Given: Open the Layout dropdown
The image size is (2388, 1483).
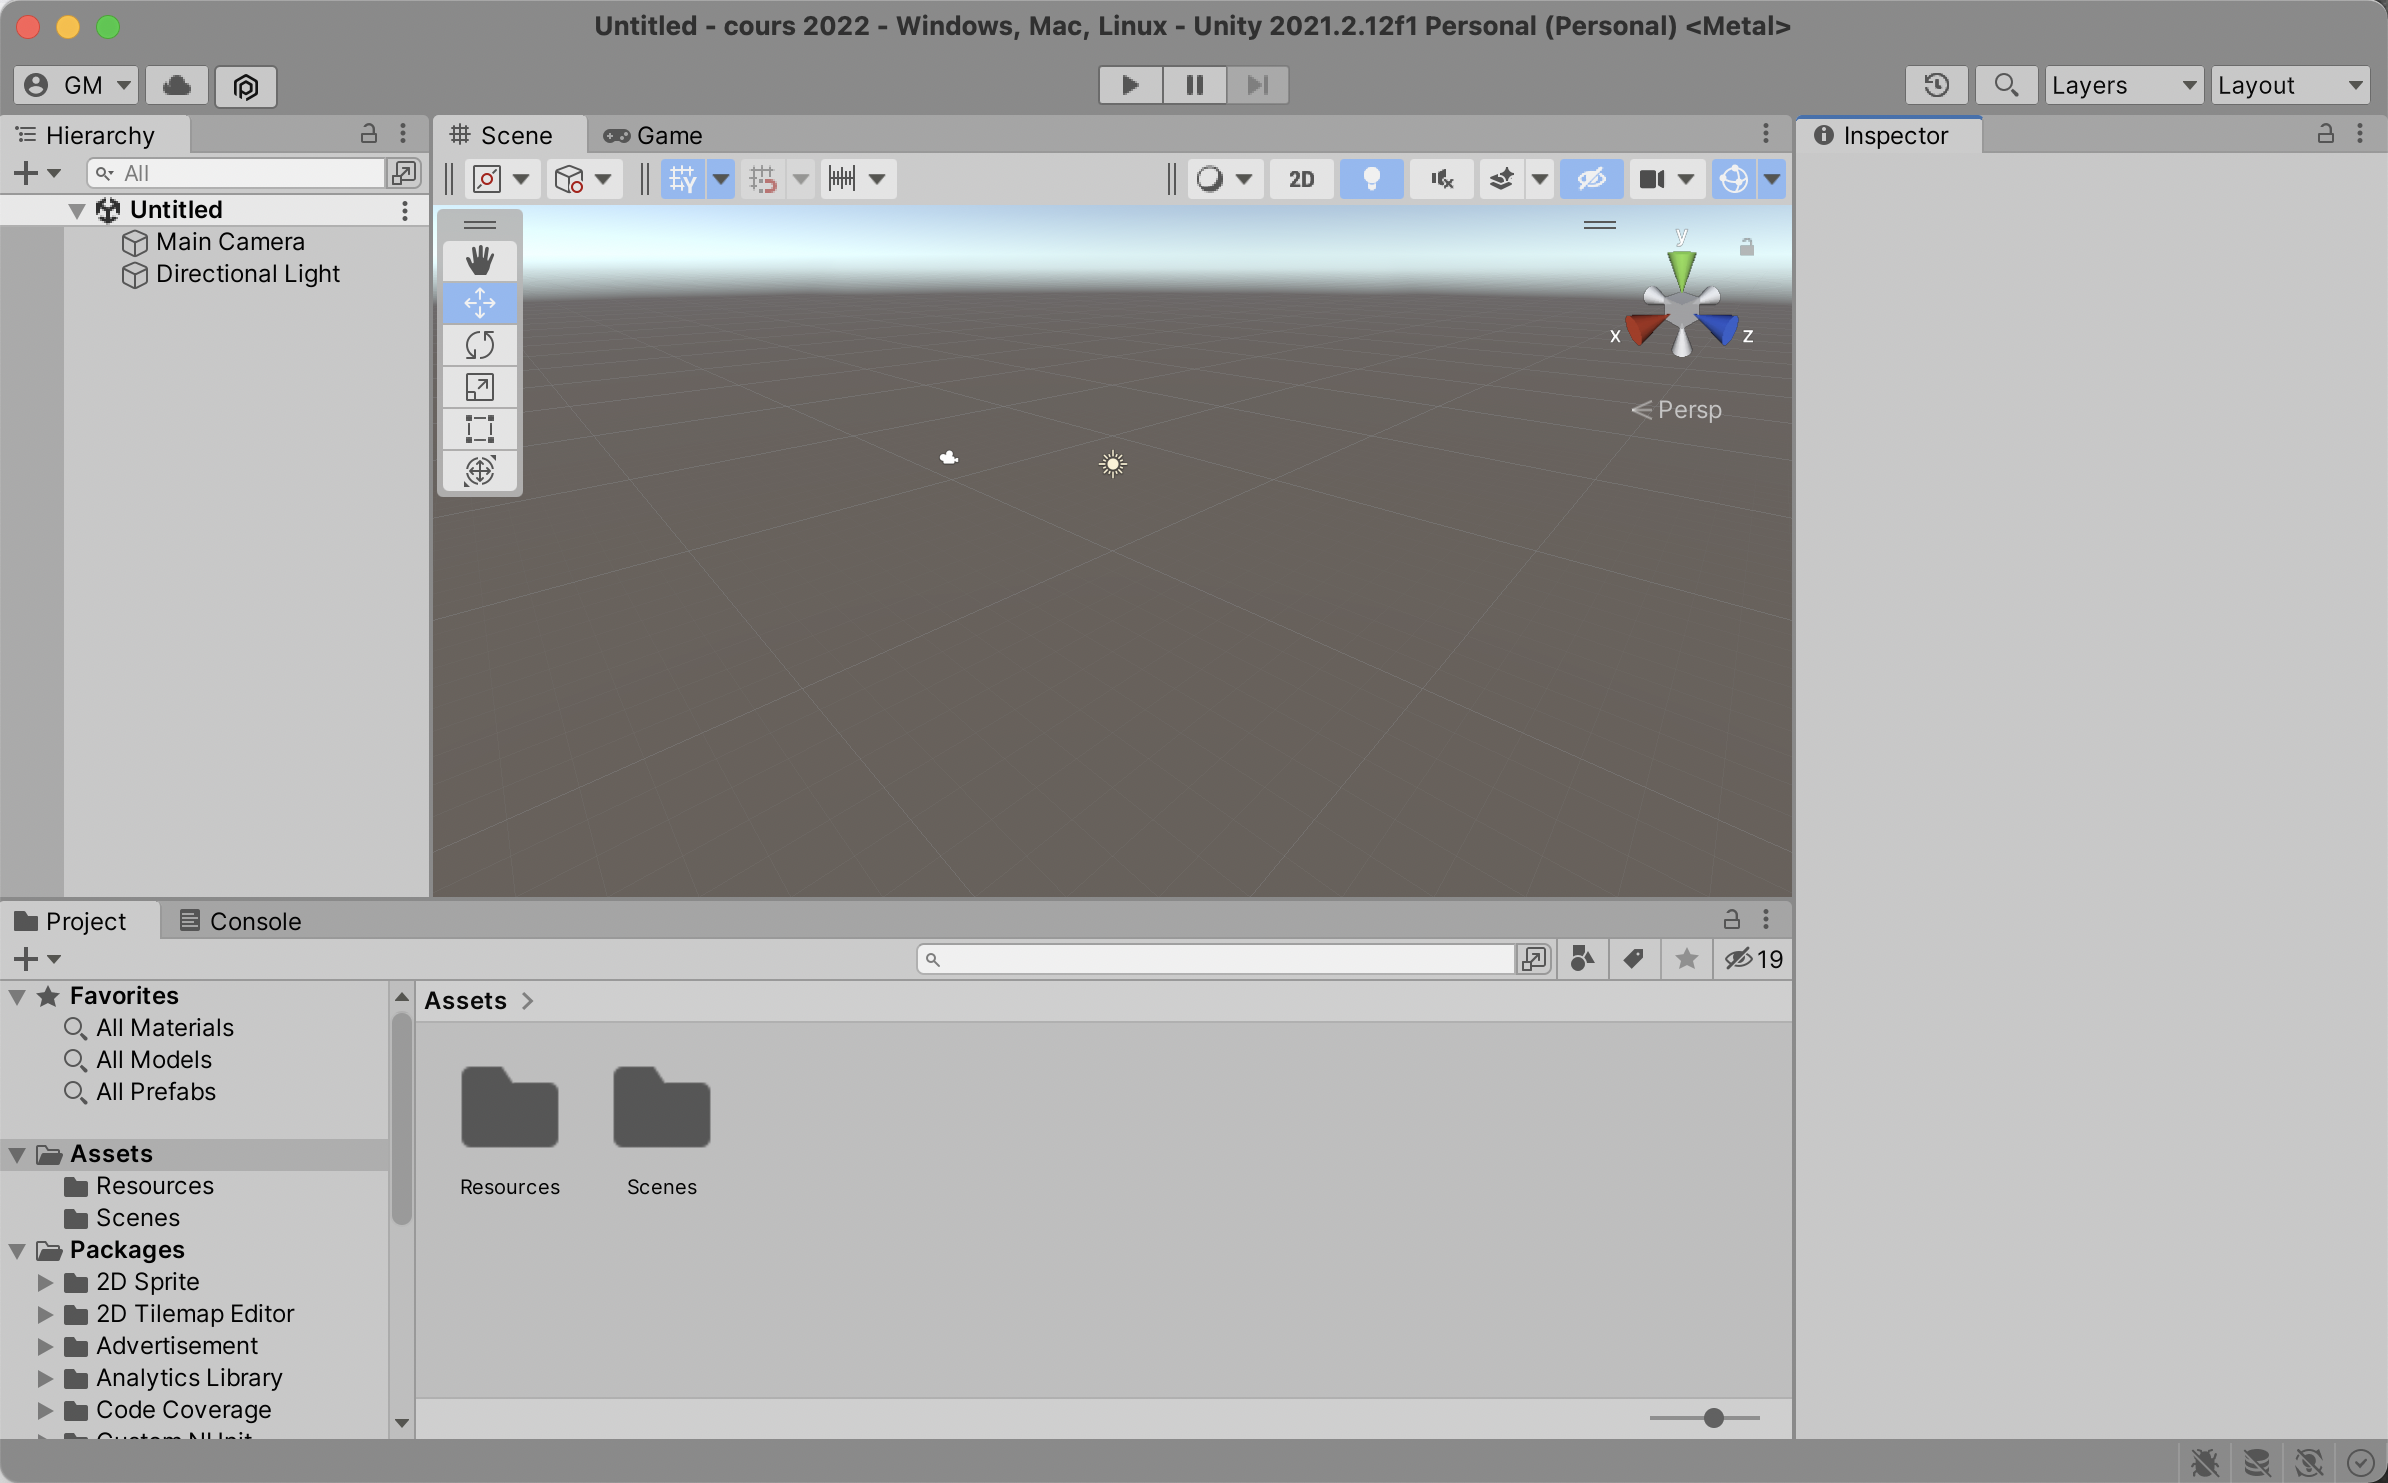Looking at the screenshot, I should pos(2290,86).
